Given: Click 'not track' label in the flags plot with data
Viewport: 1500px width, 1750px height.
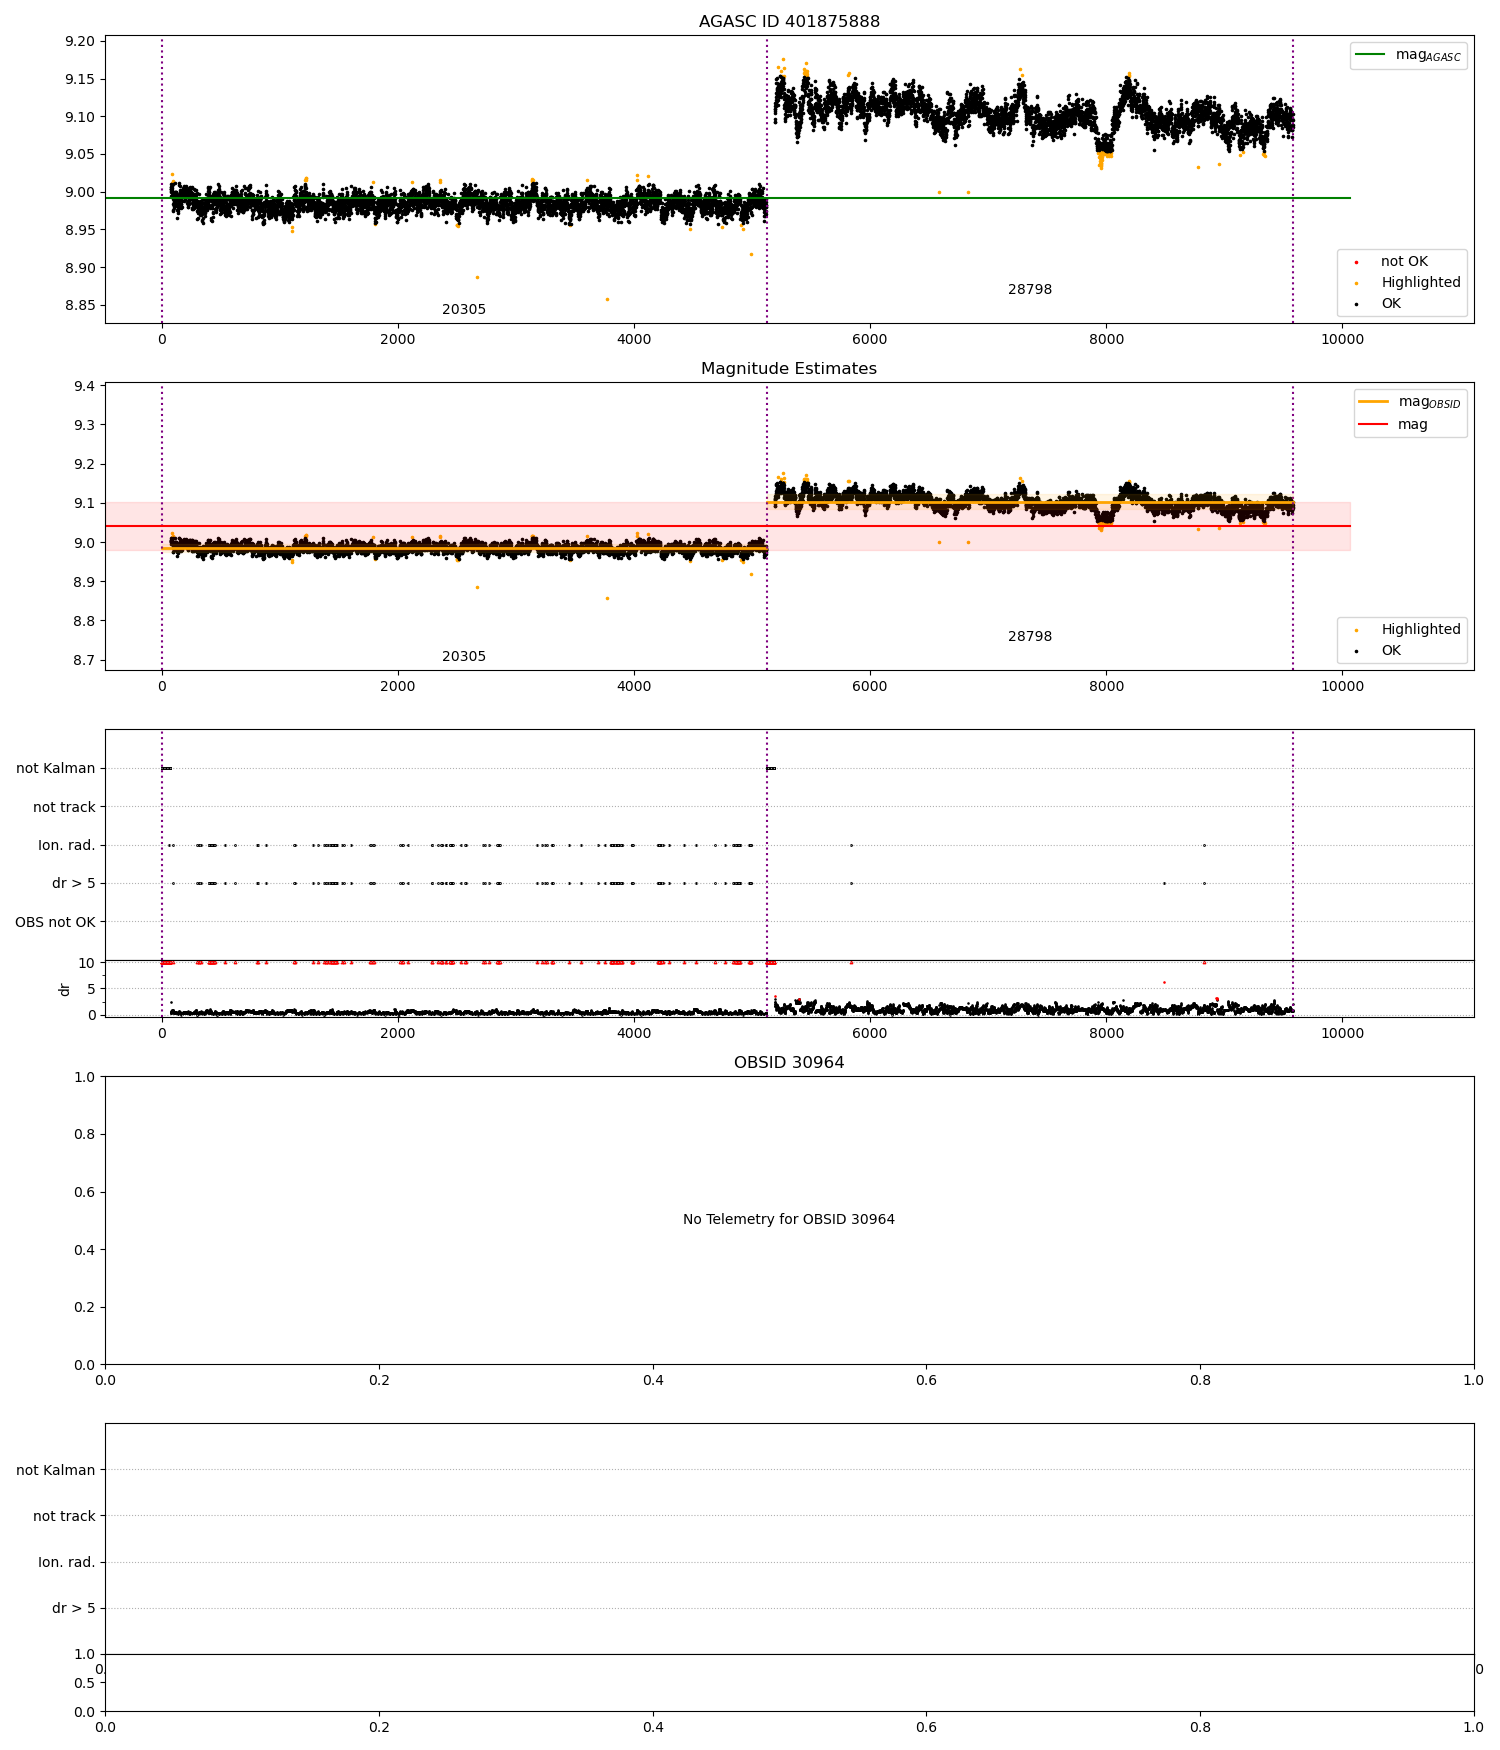Looking at the screenshot, I should 64,807.
